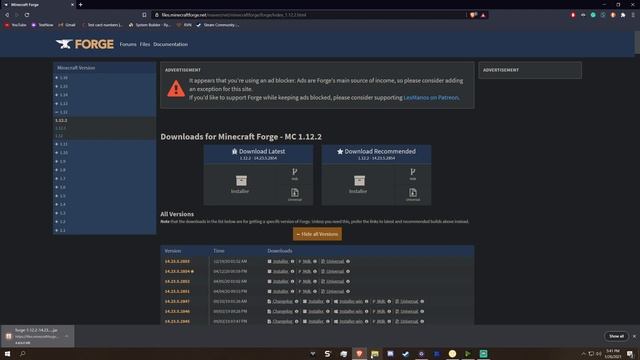Click the bookmark icon beside address bar
The width and height of the screenshot is (640, 360).
(x=144, y=15)
